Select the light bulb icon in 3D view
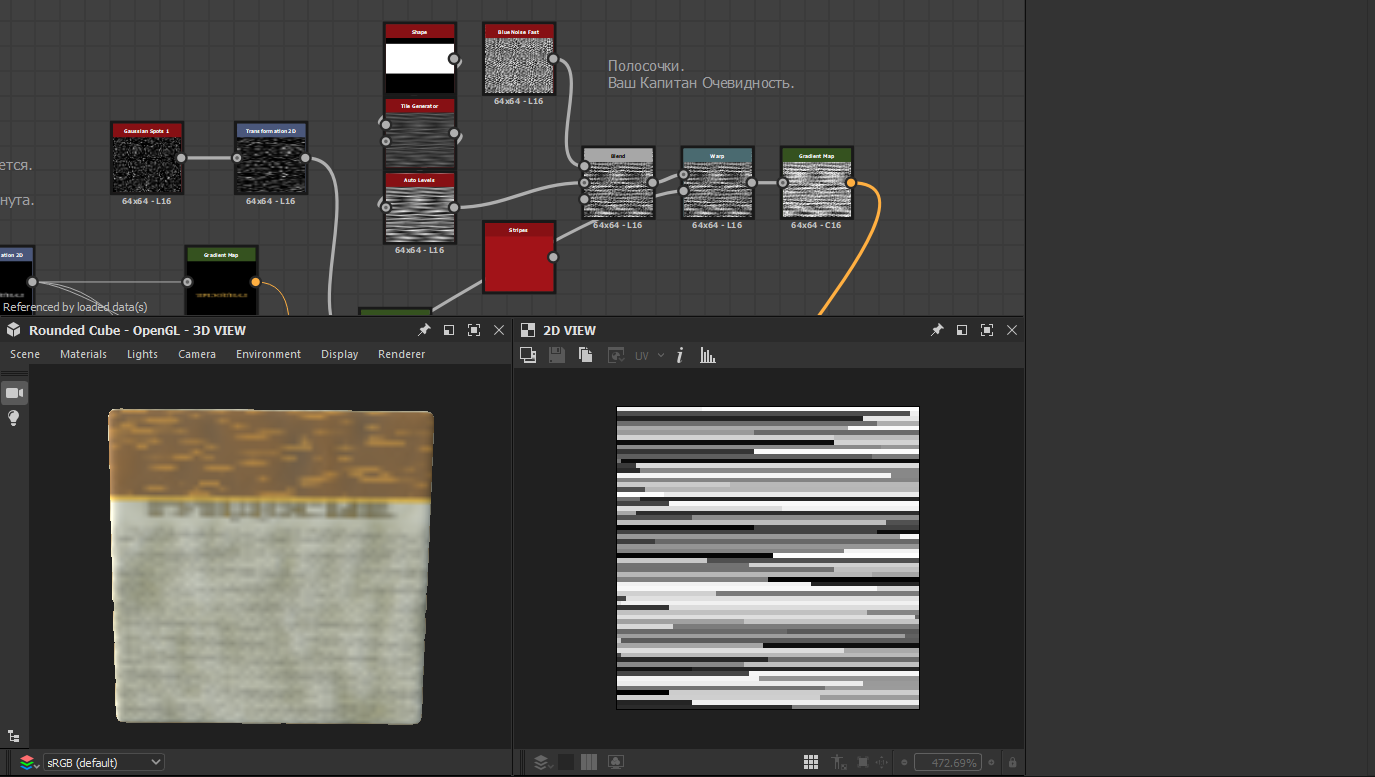The image size is (1375, 777). [14, 418]
